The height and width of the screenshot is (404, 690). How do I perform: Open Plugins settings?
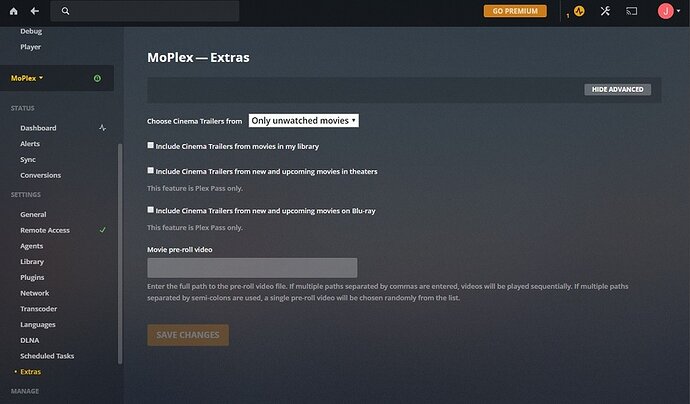tap(32, 277)
